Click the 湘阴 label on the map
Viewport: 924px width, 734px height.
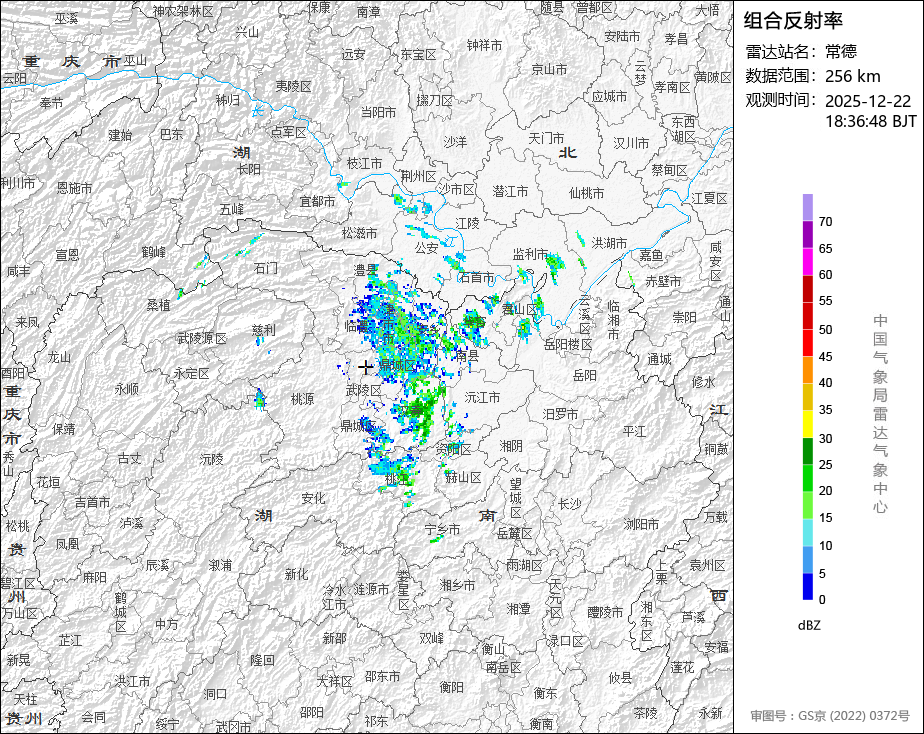coord(511,446)
